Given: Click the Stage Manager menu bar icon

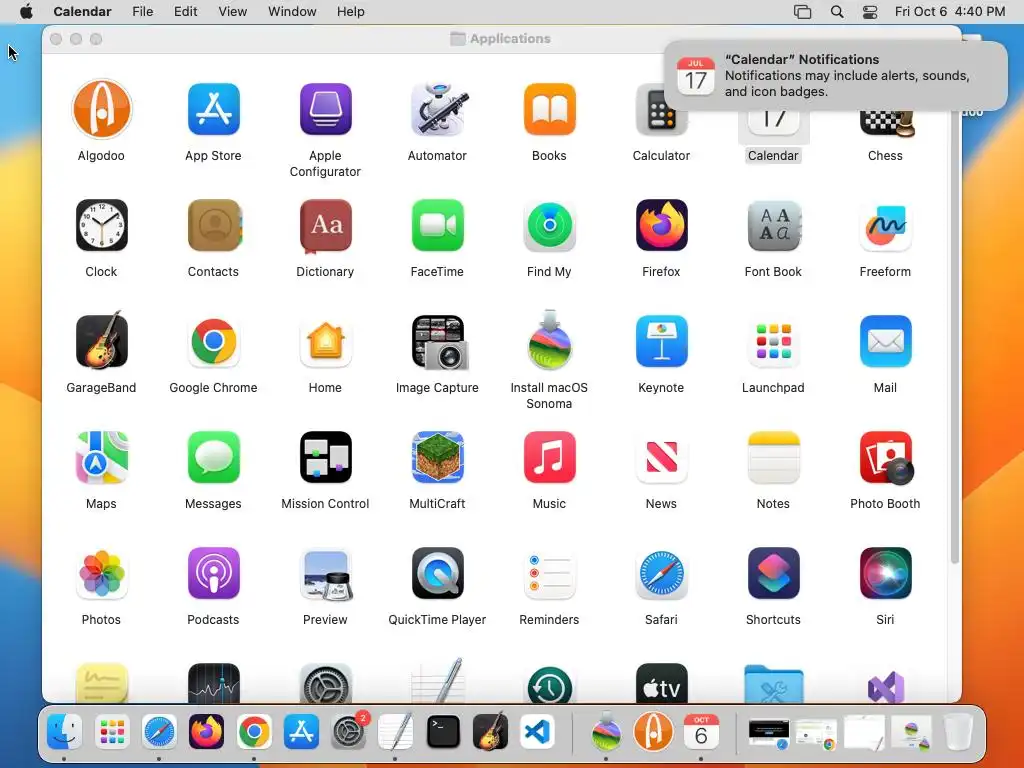Looking at the screenshot, I should pos(803,12).
